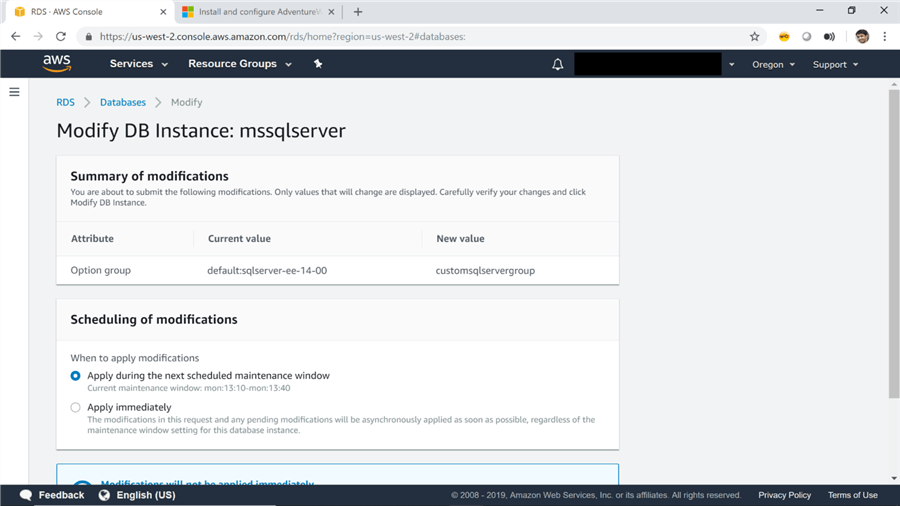This screenshot has width=900, height=506.
Task: Click the Attribute column header
Action: 92,239
